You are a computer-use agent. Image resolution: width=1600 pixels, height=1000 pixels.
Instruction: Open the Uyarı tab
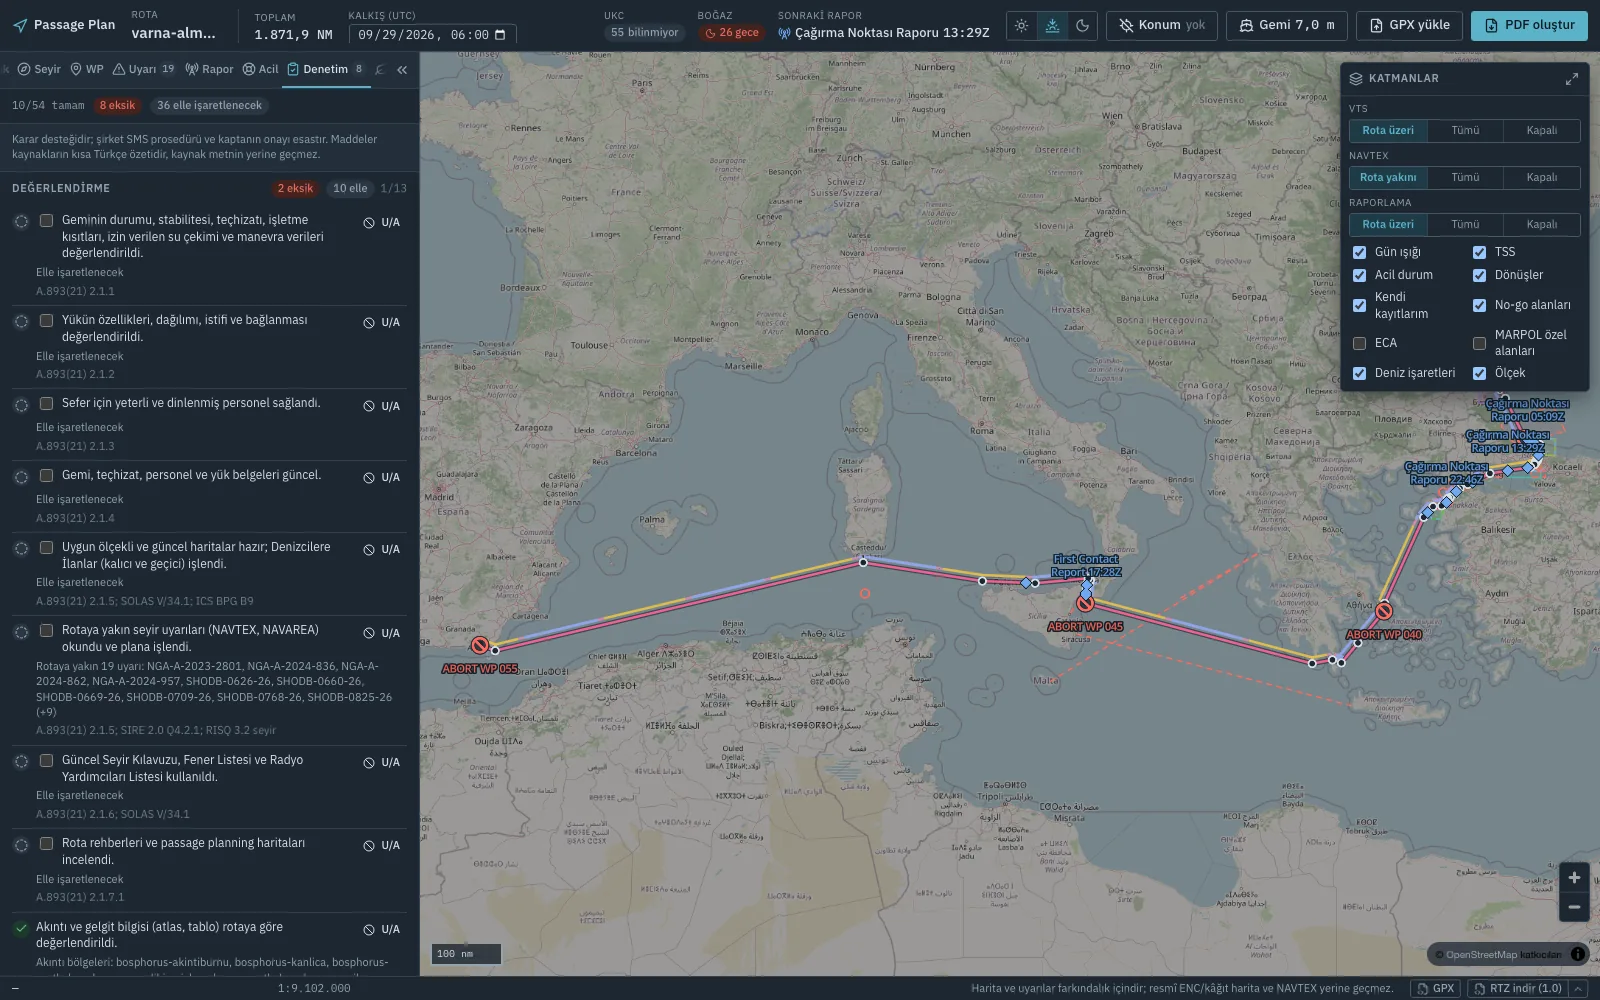coord(143,70)
